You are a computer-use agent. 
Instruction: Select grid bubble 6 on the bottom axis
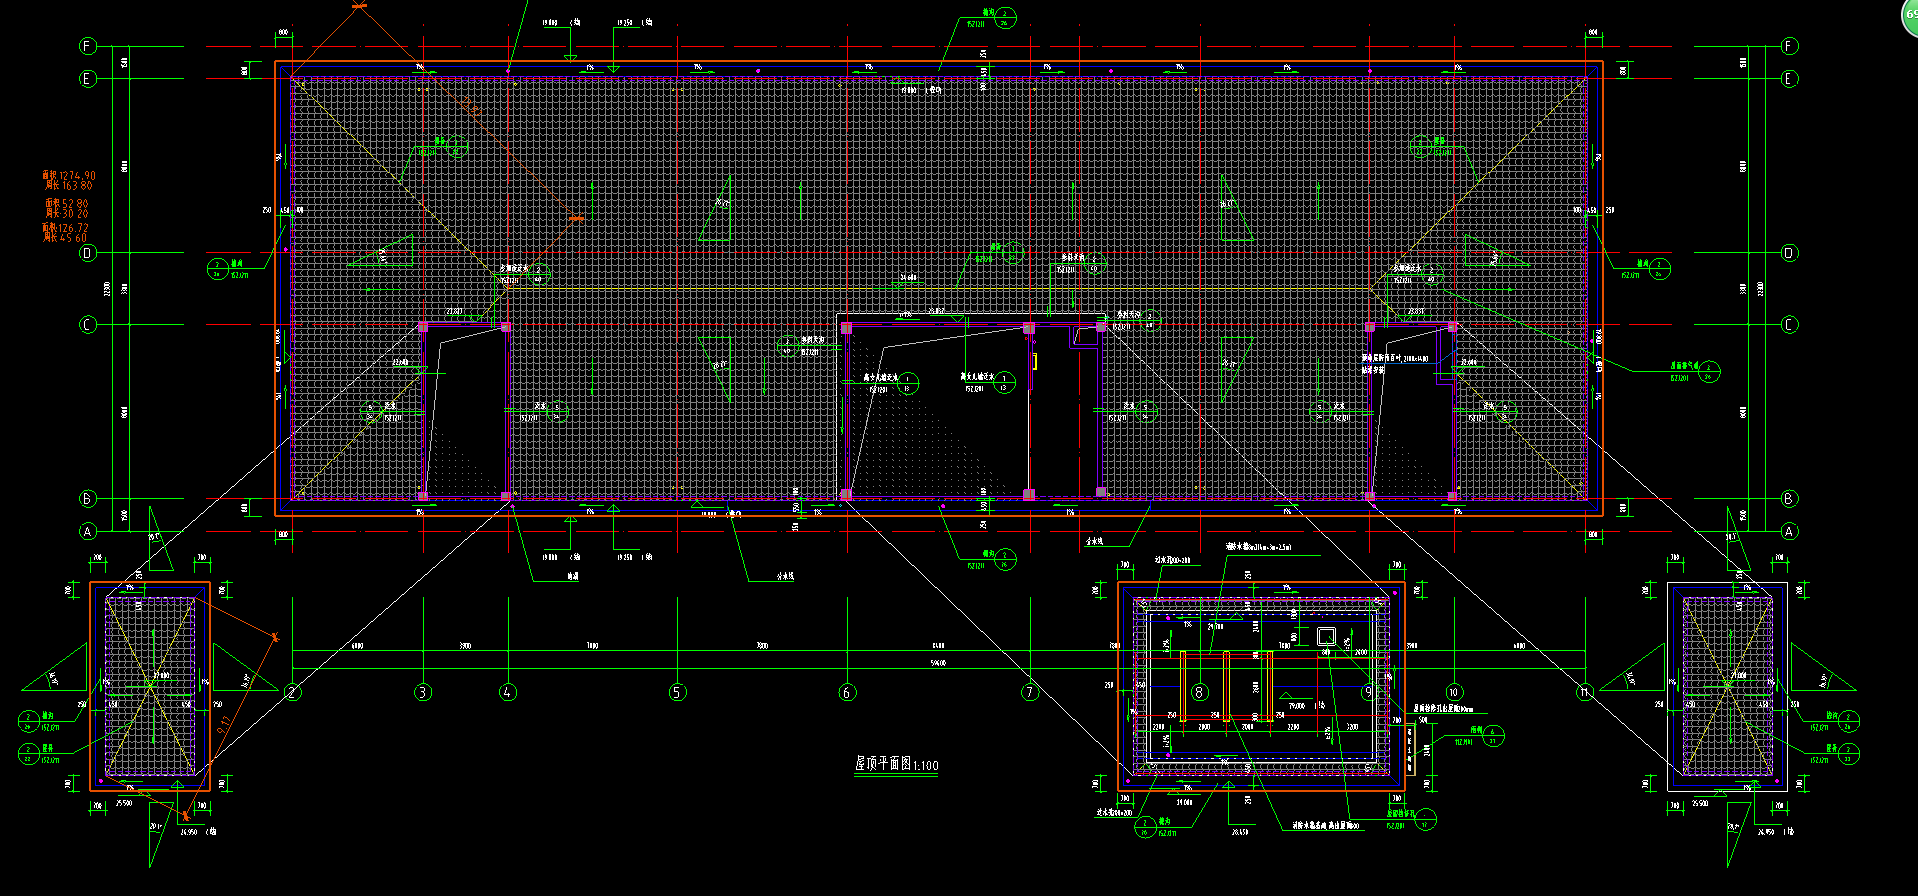click(848, 692)
